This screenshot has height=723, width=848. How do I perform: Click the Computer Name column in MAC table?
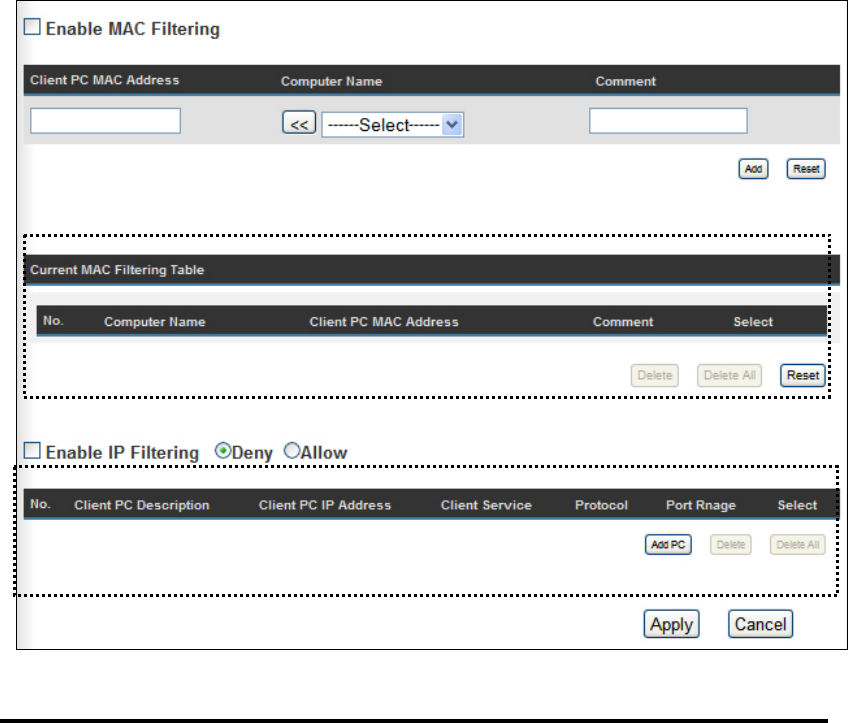click(154, 322)
